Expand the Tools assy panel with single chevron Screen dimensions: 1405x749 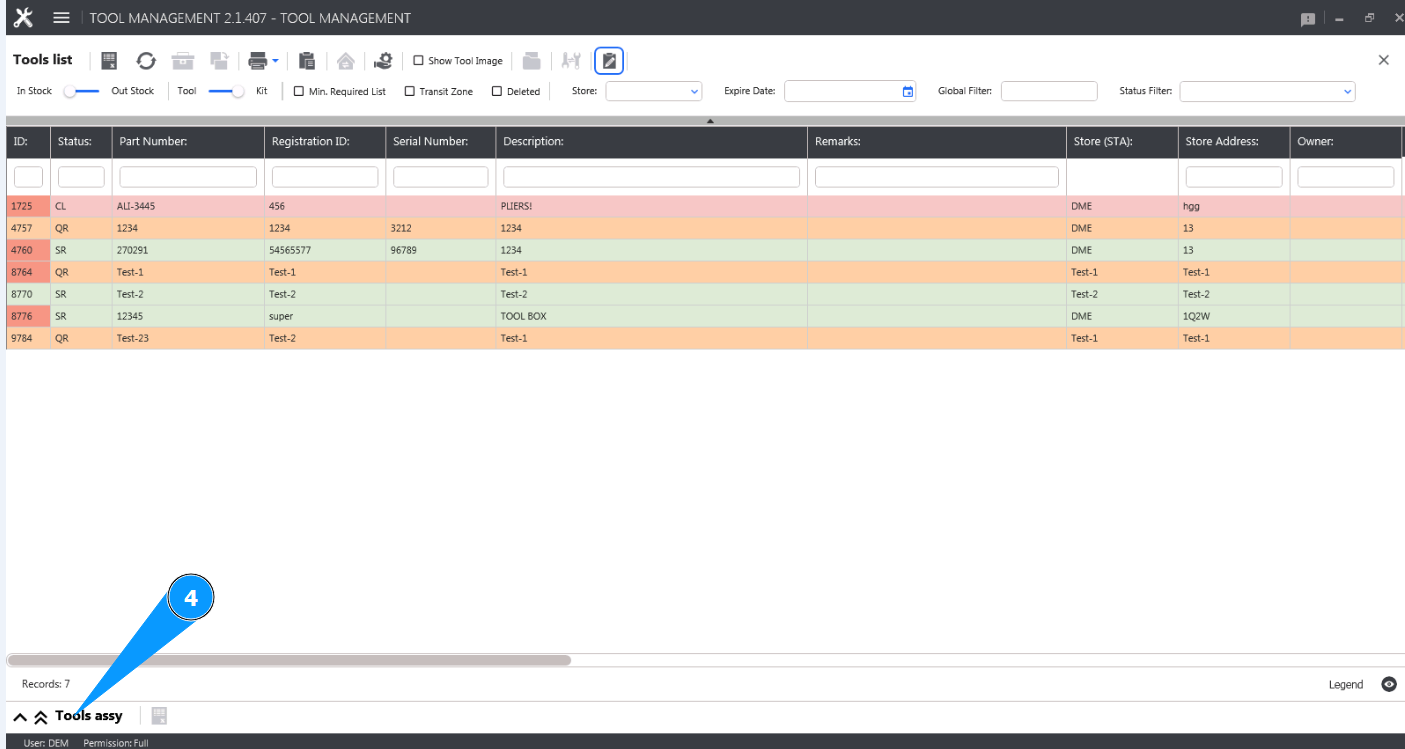click(x=20, y=717)
